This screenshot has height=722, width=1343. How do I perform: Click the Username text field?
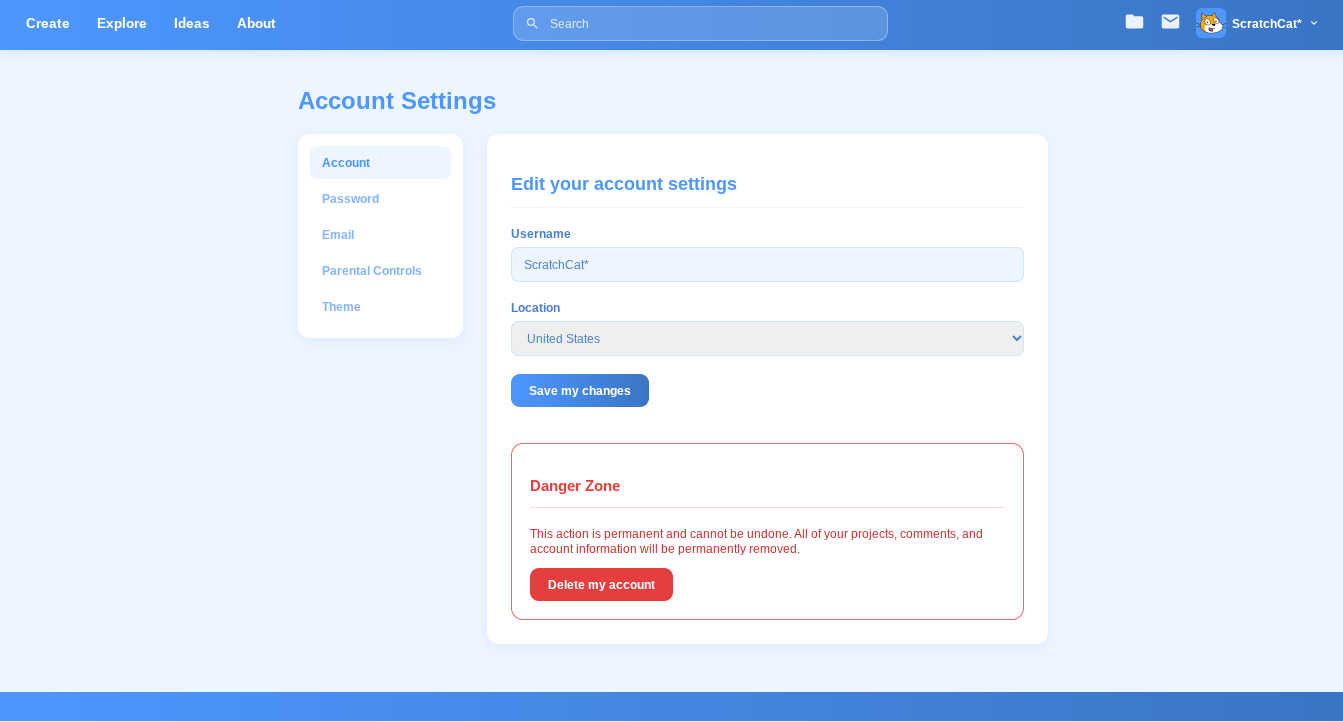coord(767,265)
